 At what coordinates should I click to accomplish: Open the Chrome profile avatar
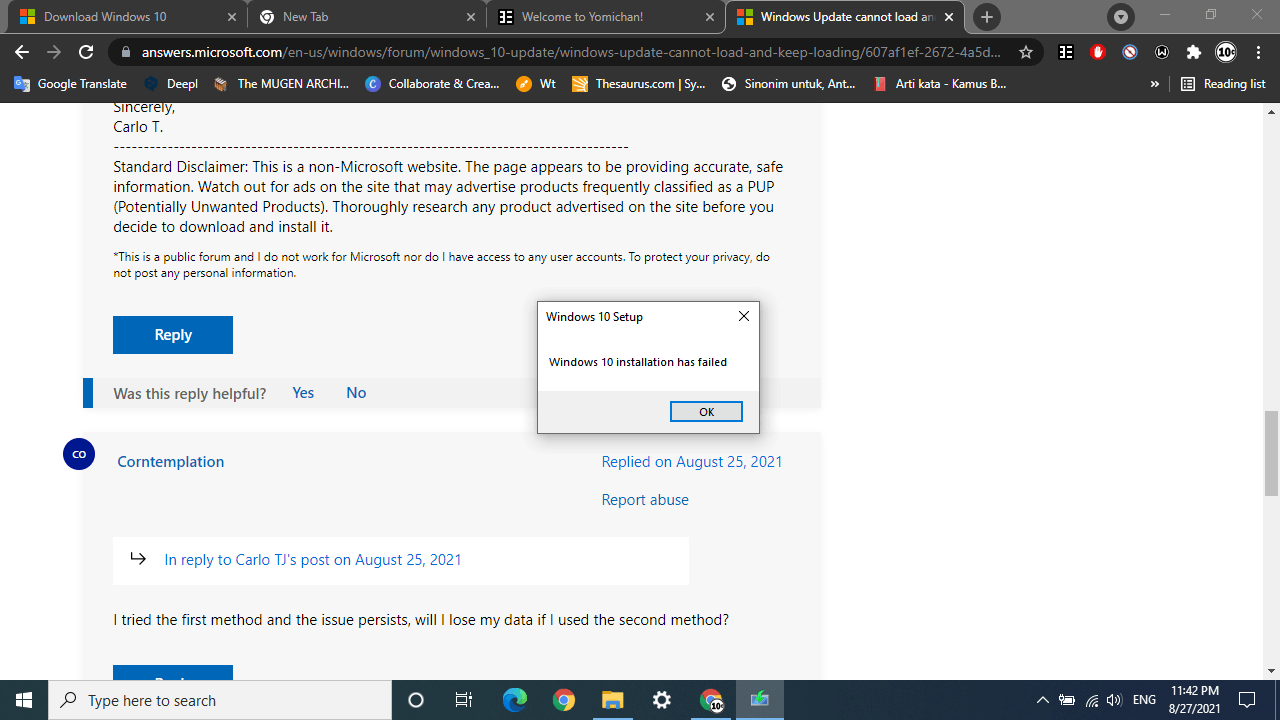click(x=1226, y=52)
